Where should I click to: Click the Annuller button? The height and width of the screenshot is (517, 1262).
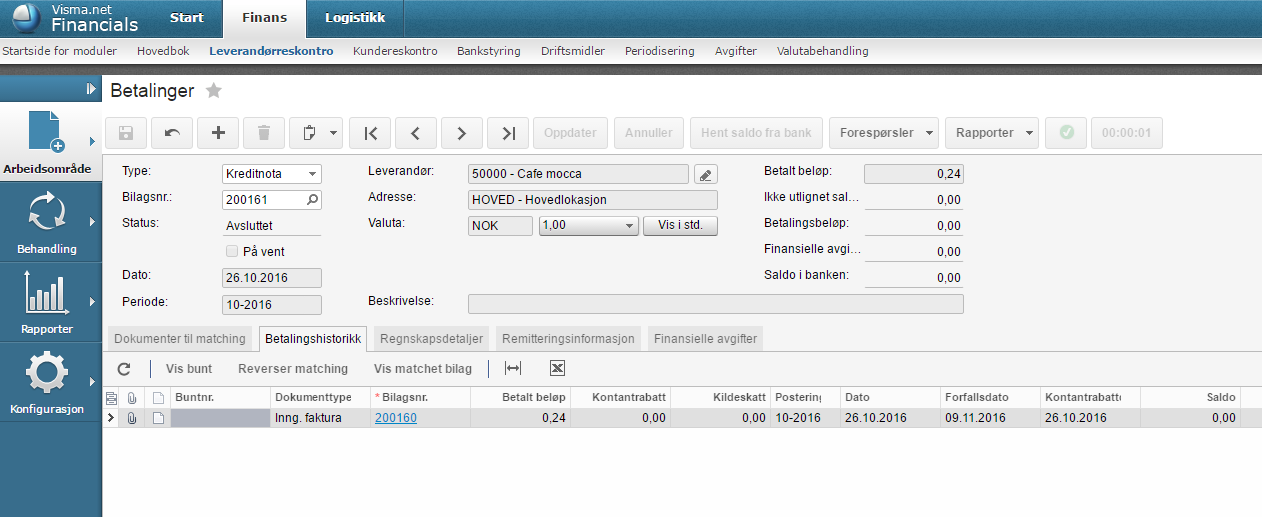(649, 132)
